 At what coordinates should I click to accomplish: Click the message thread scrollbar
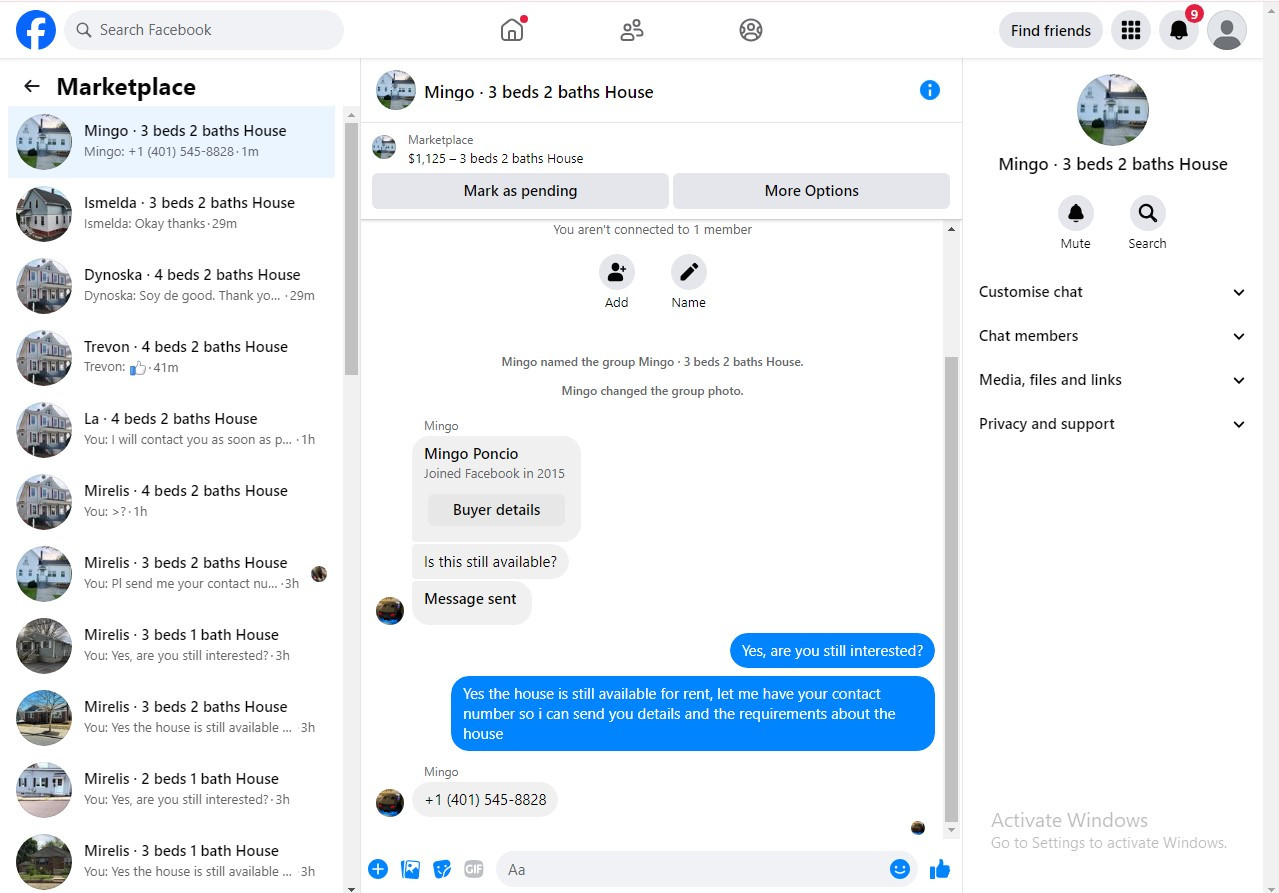951,588
